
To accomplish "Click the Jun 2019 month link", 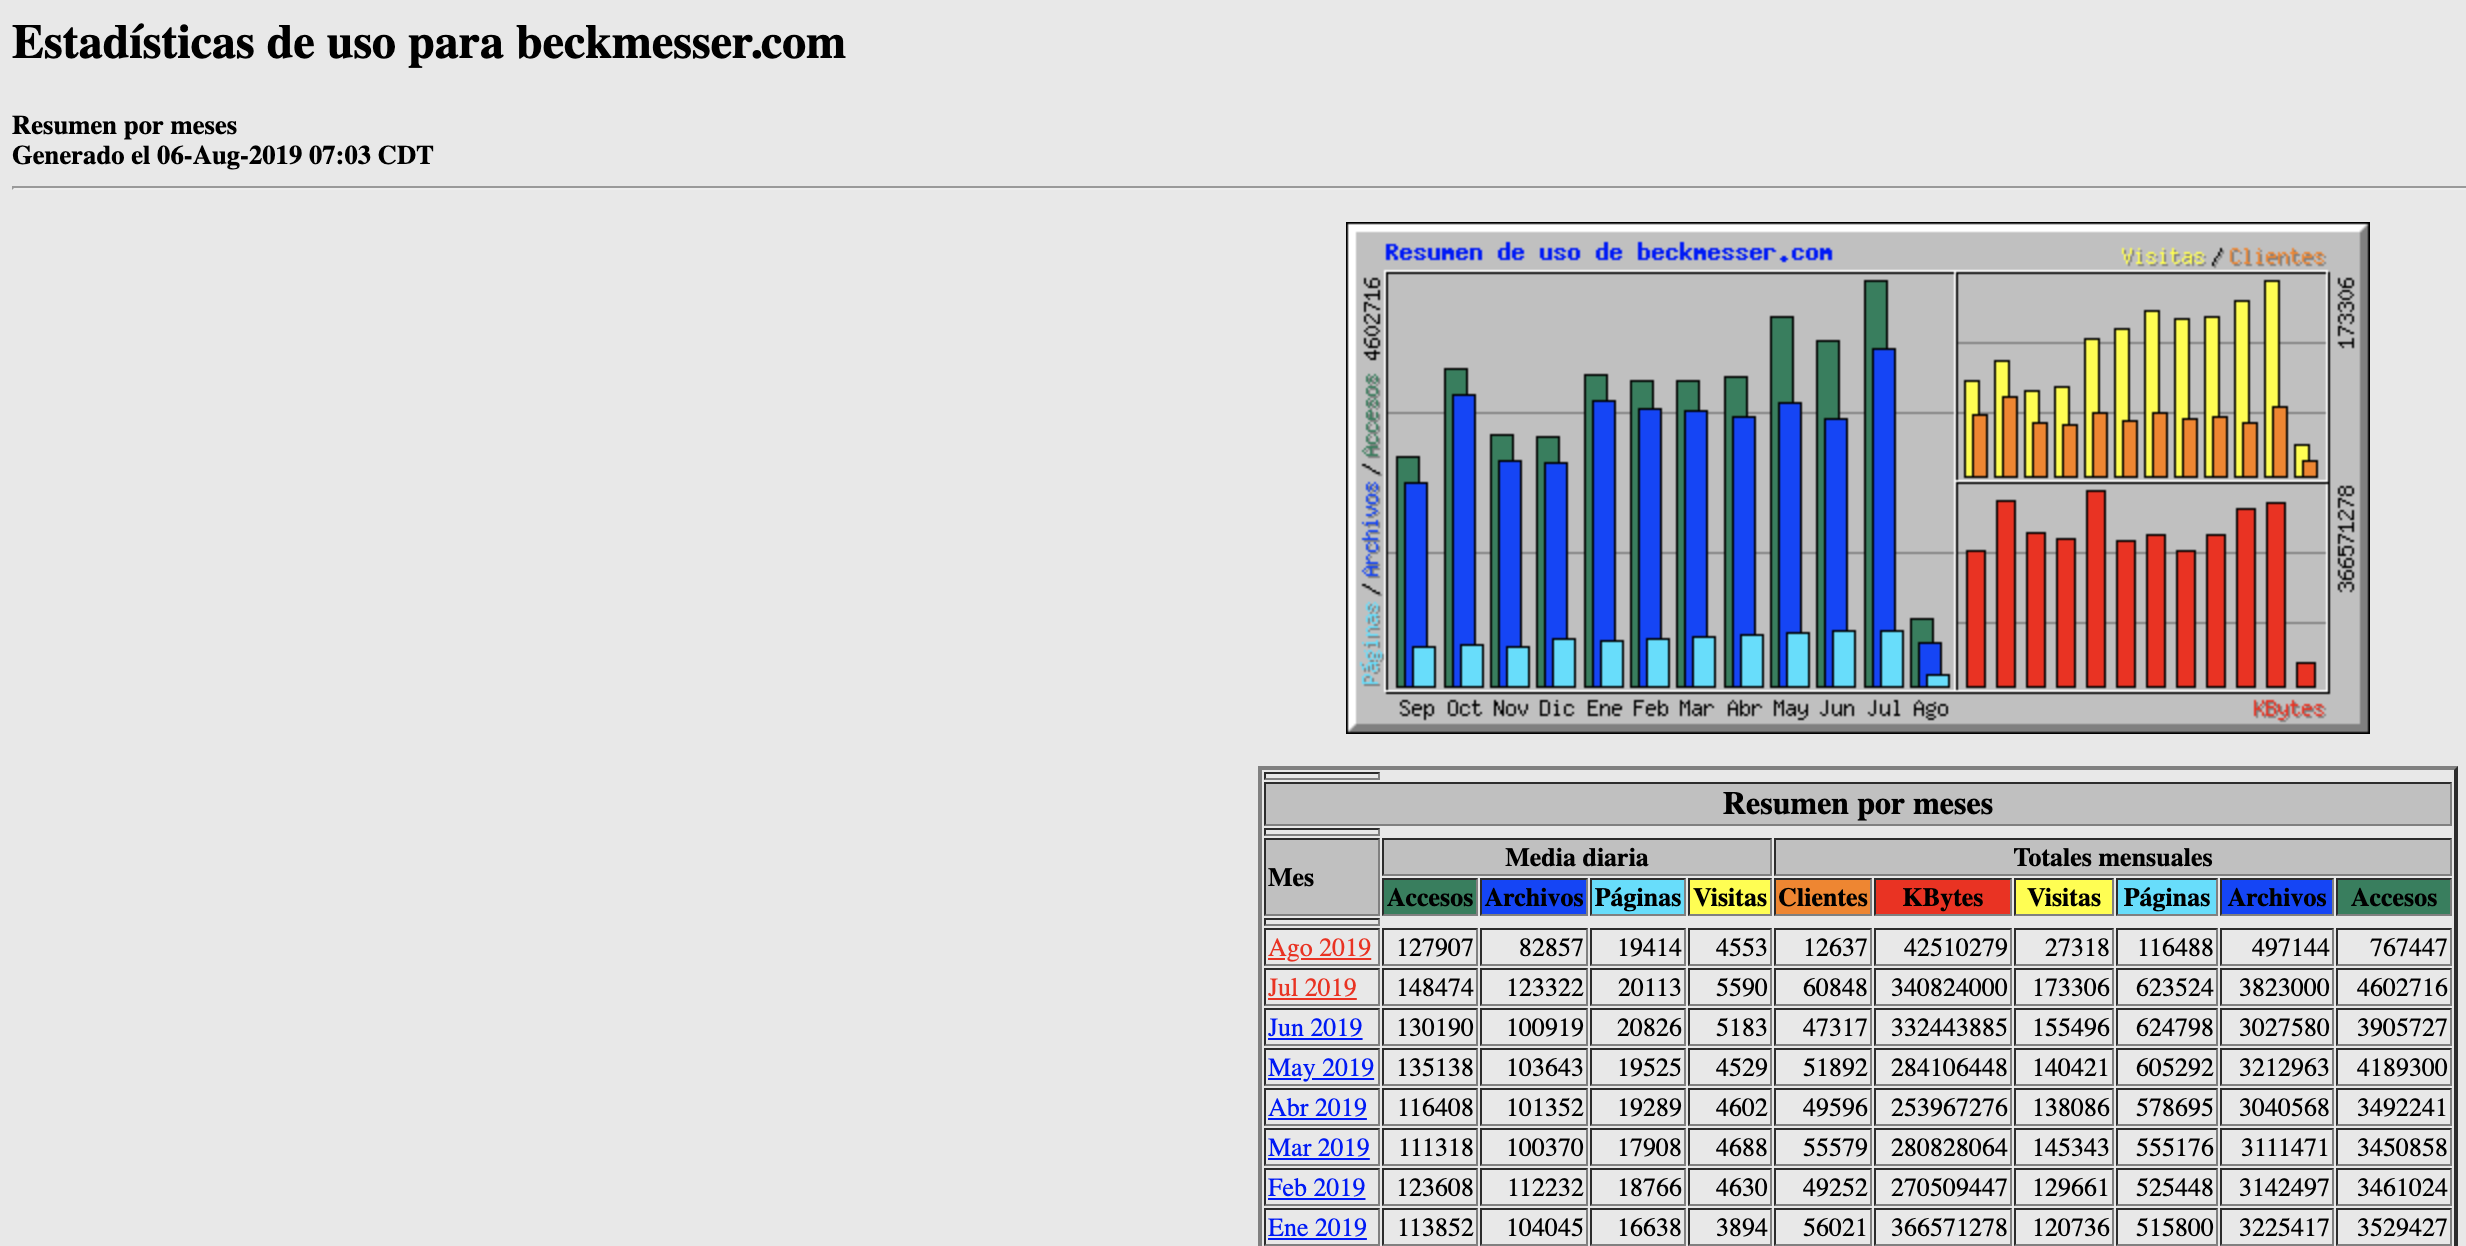I will (x=1314, y=1027).
